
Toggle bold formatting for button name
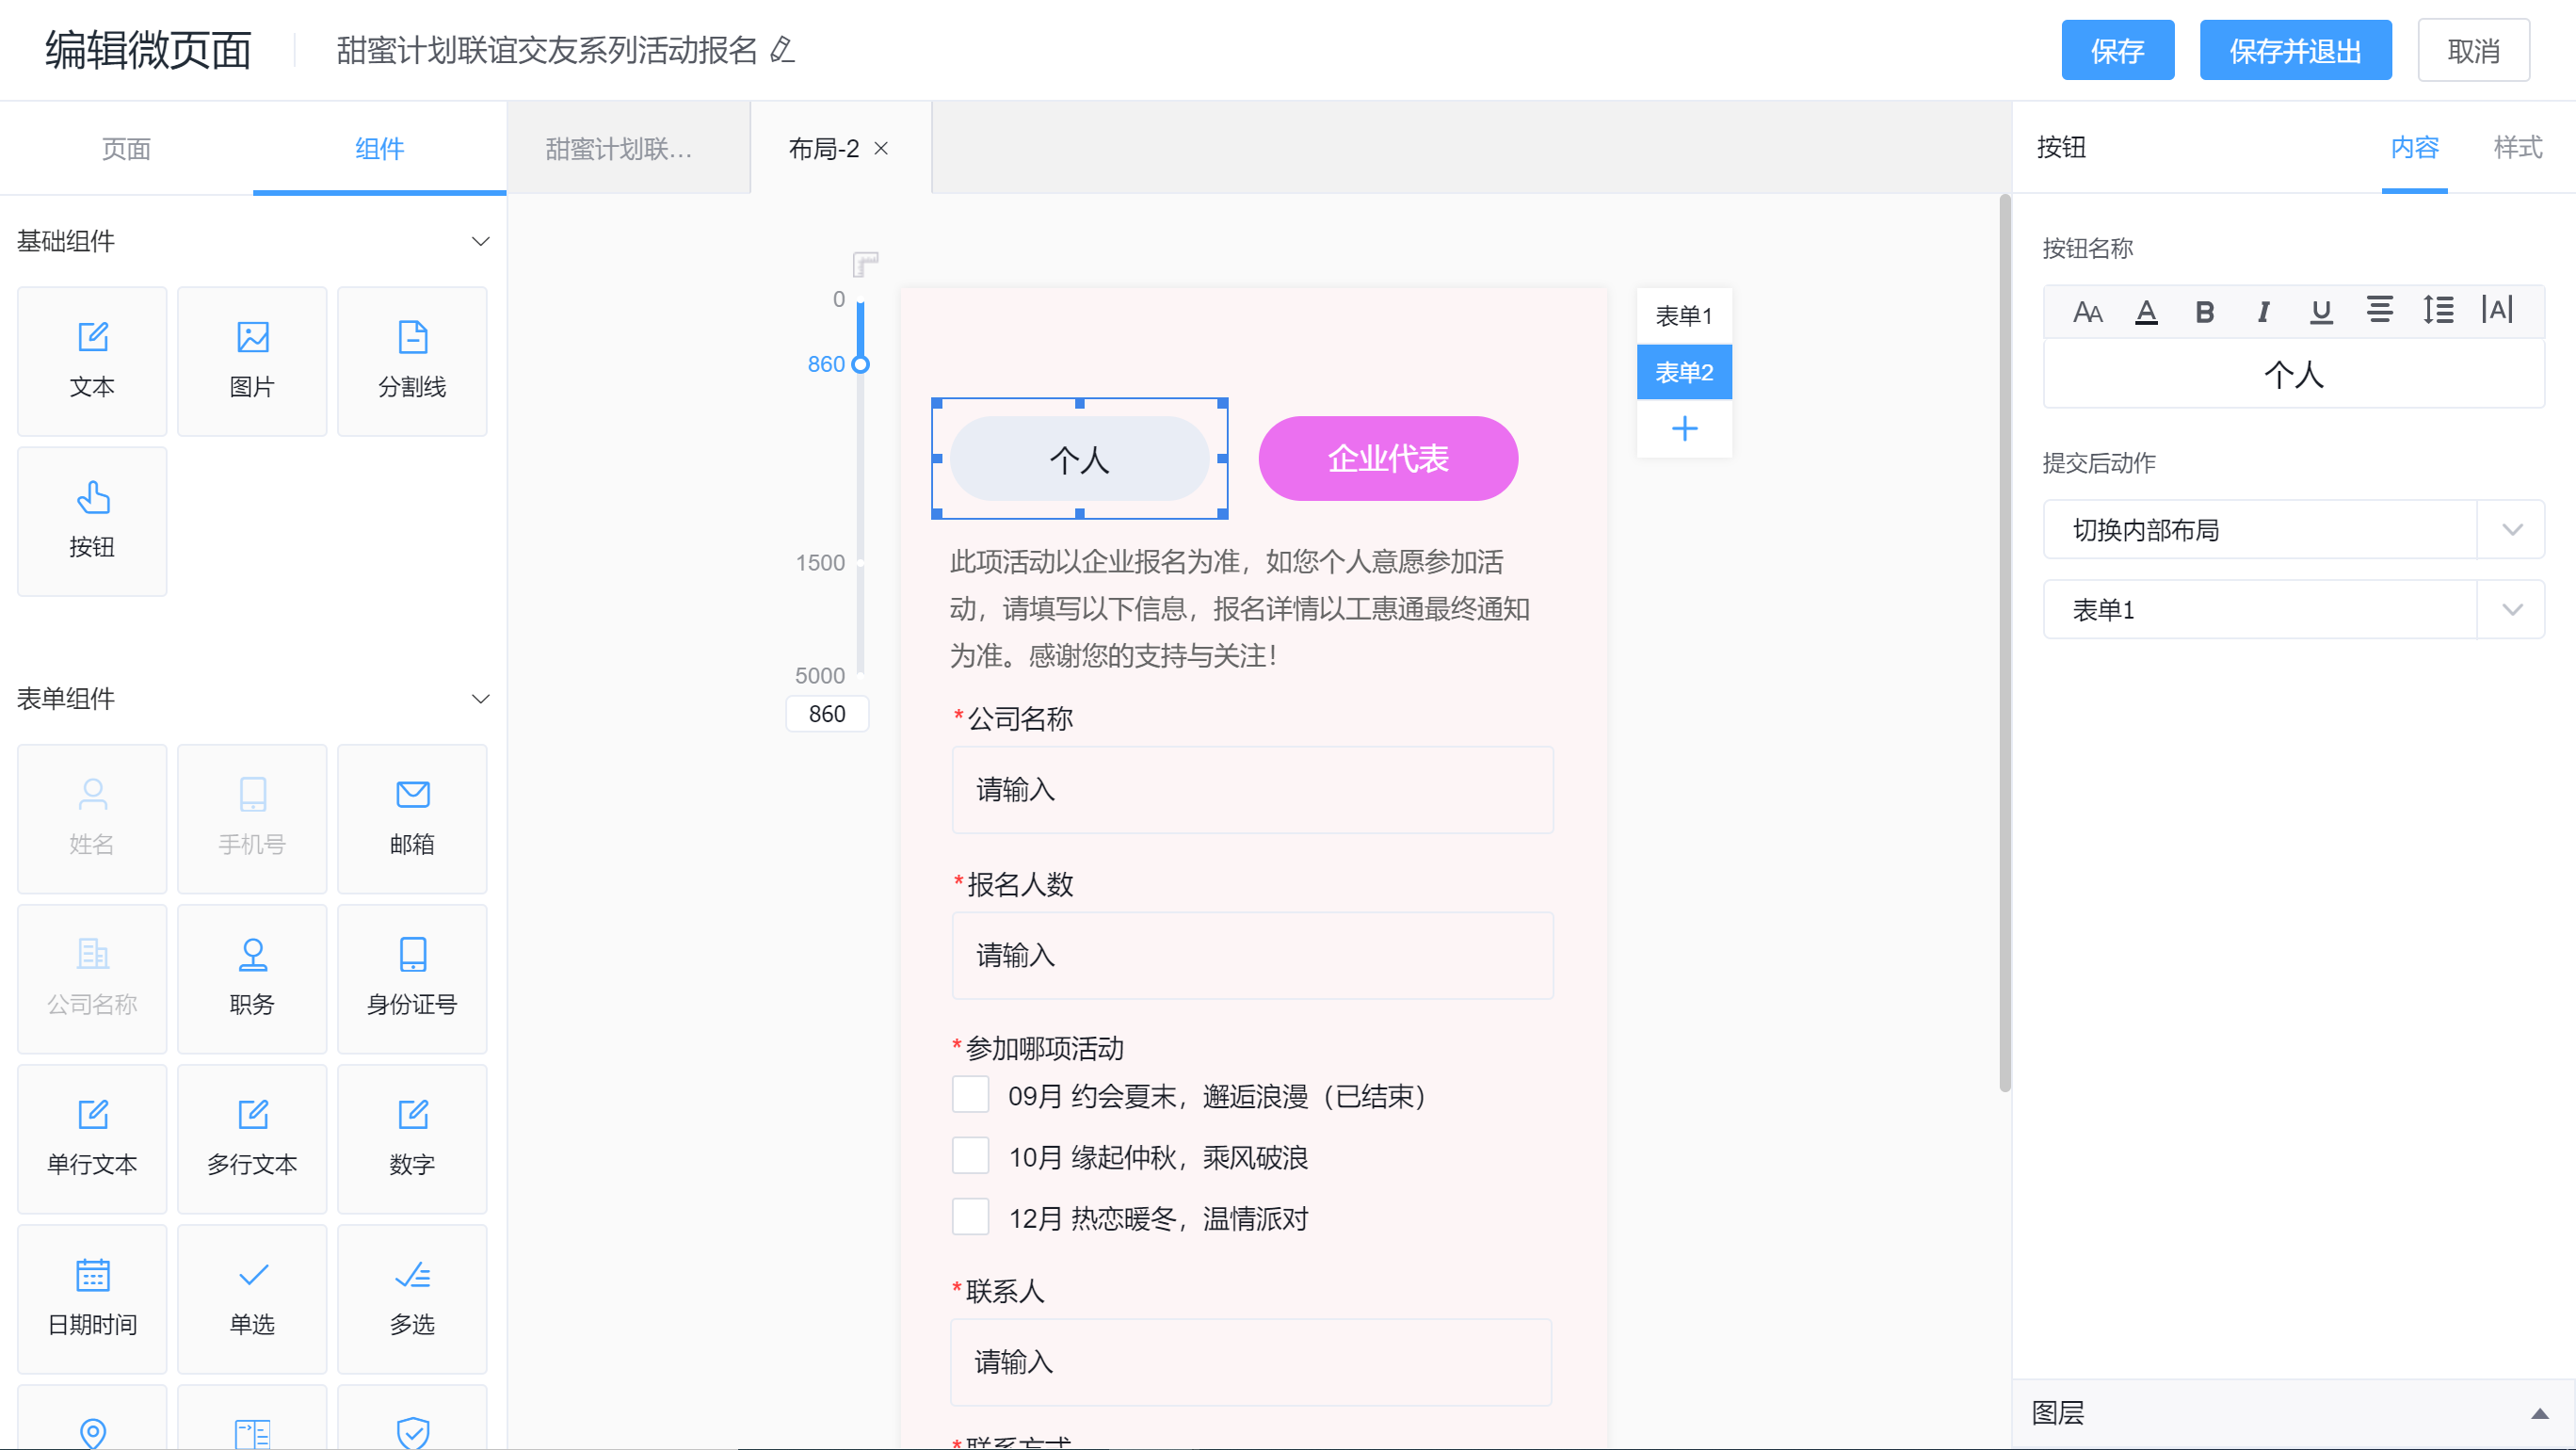tap(2204, 312)
